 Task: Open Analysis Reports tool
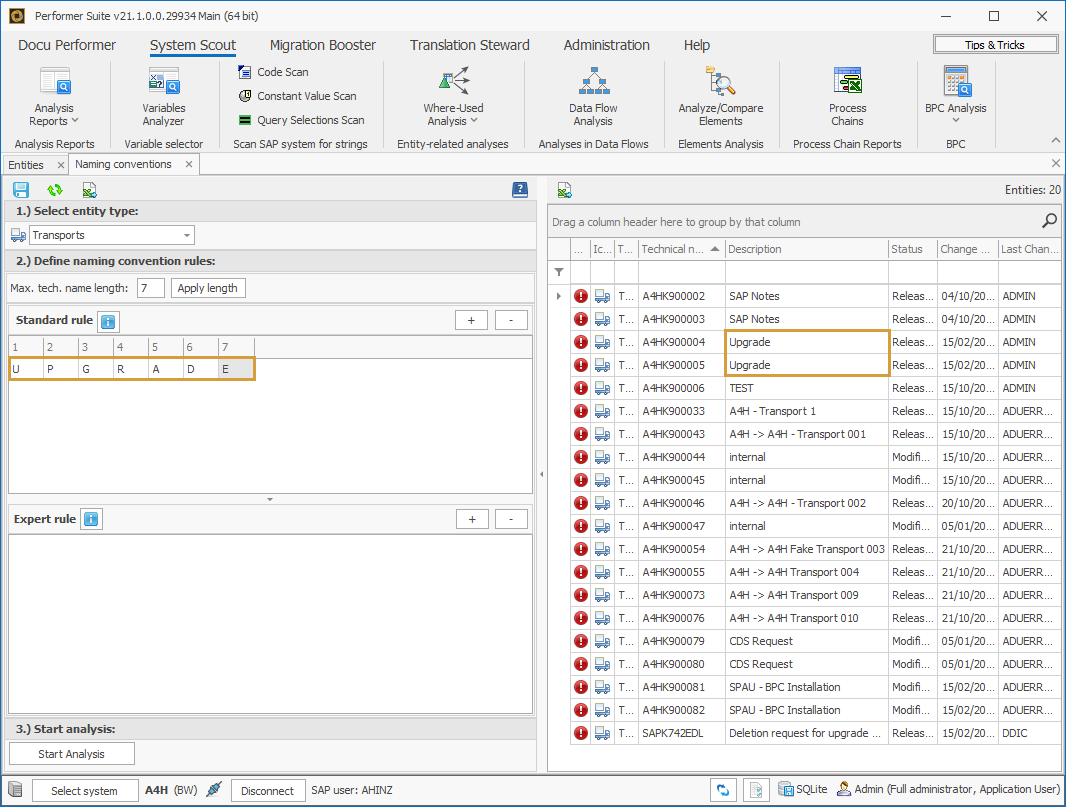click(x=53, y=95)
